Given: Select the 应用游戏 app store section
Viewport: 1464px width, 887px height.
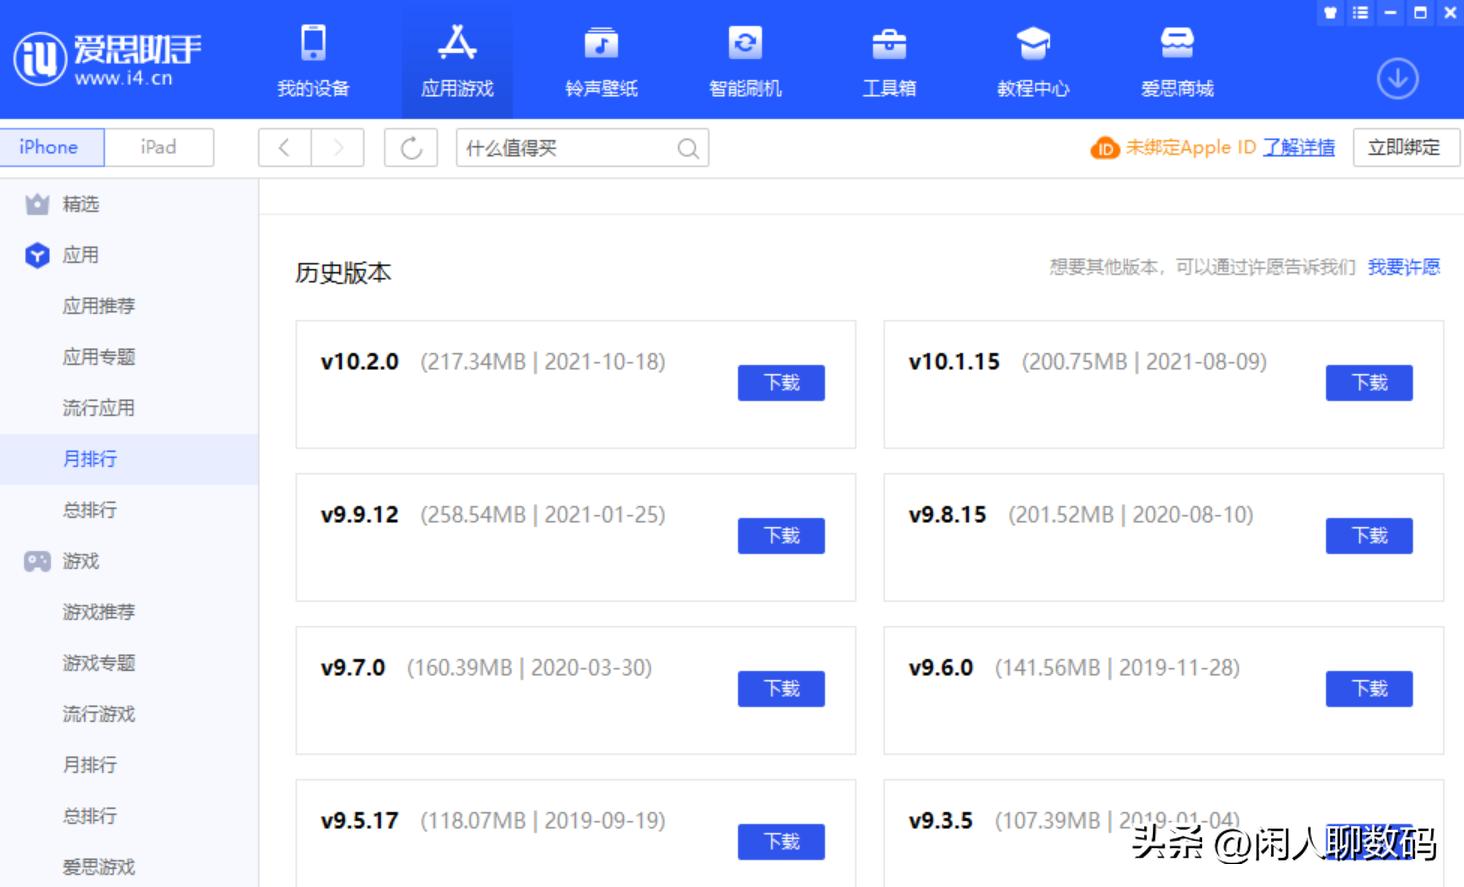Looking at the screenshot, I should [x=457, y=60].
